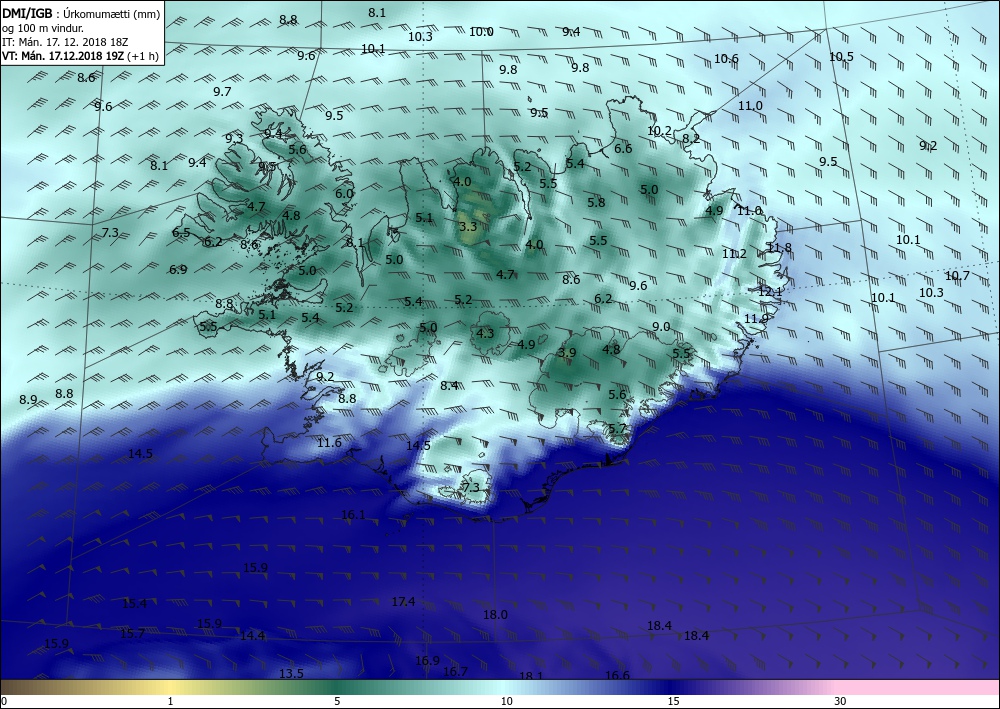
Task: Click the value 8.2 on the map
Action: (x=691, y=138)
